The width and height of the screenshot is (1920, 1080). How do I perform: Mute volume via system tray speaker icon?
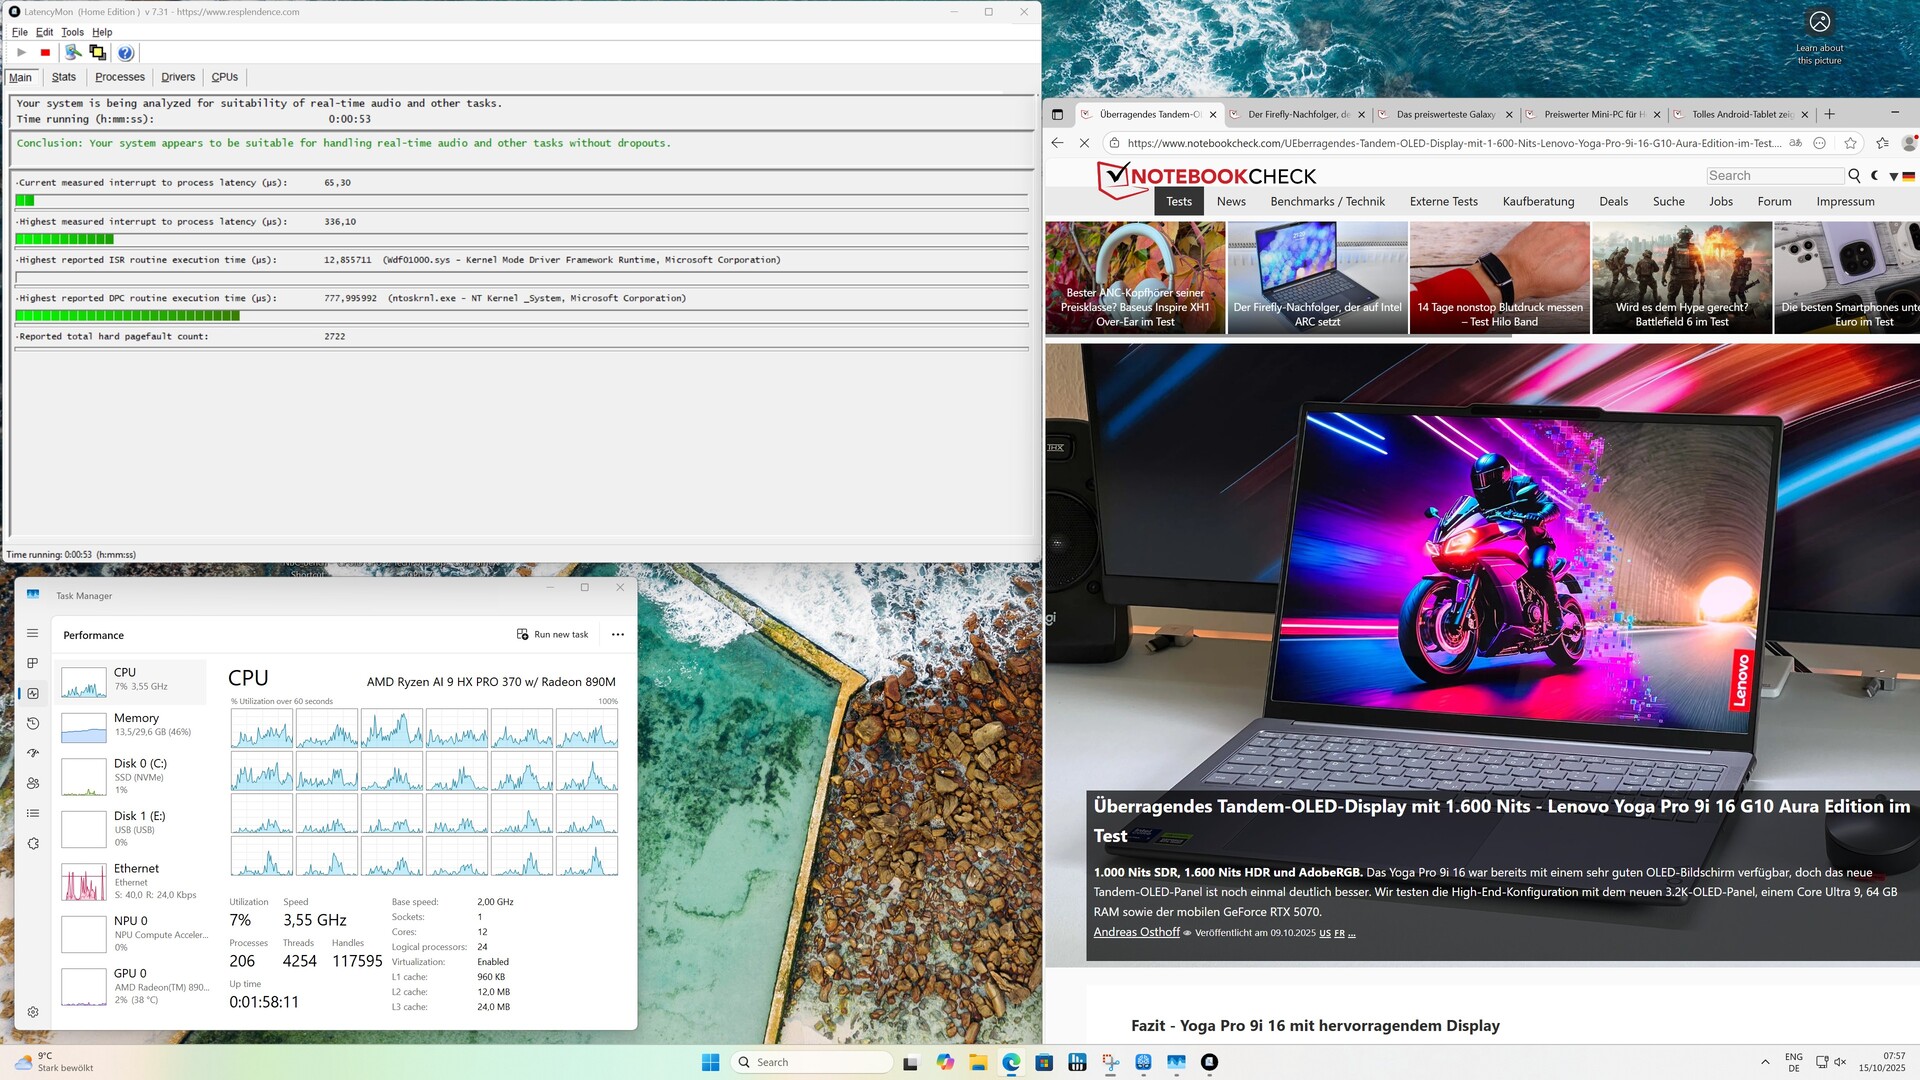pos(1840,1062)
